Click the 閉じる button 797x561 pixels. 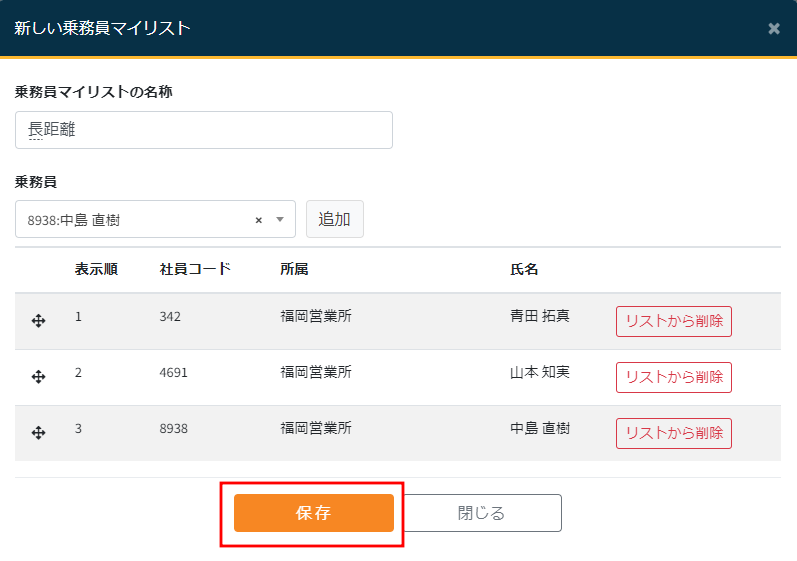click(x=481, y=513)
